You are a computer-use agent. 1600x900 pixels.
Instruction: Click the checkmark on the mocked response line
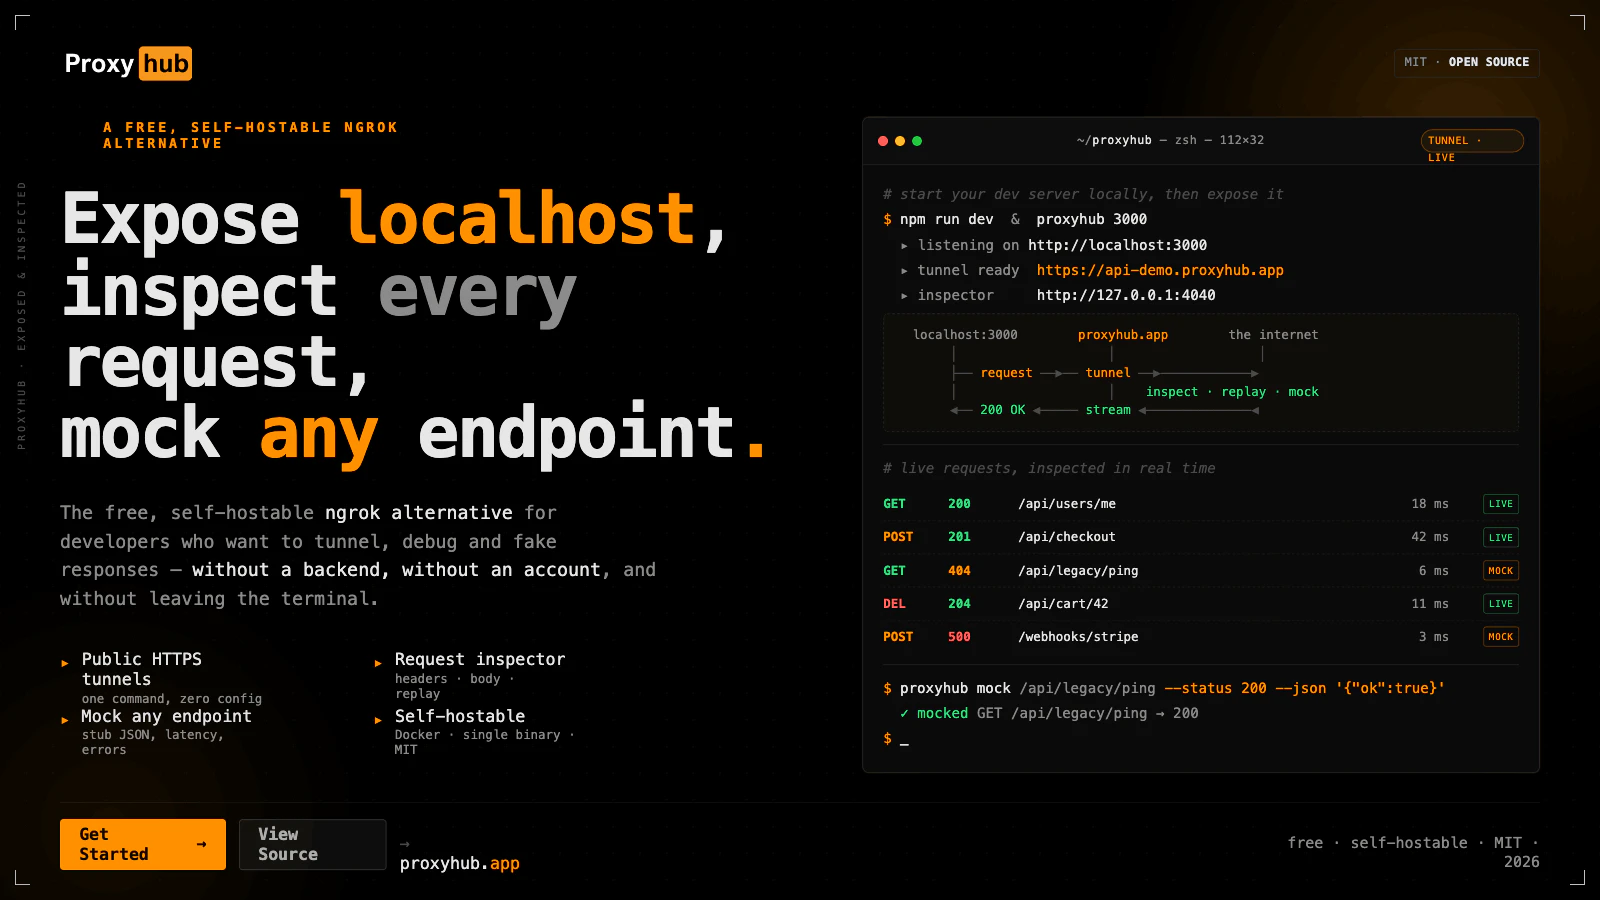click(x=906, y=713)
